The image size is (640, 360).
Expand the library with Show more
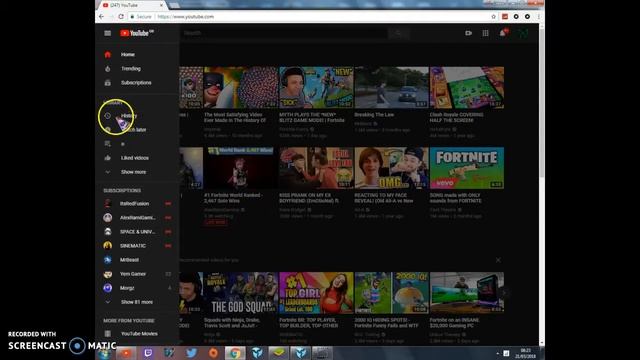(133, 172)
